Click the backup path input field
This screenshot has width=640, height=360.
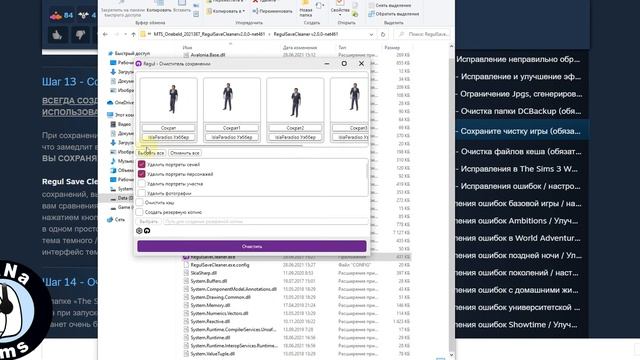(x=265, y=222)
